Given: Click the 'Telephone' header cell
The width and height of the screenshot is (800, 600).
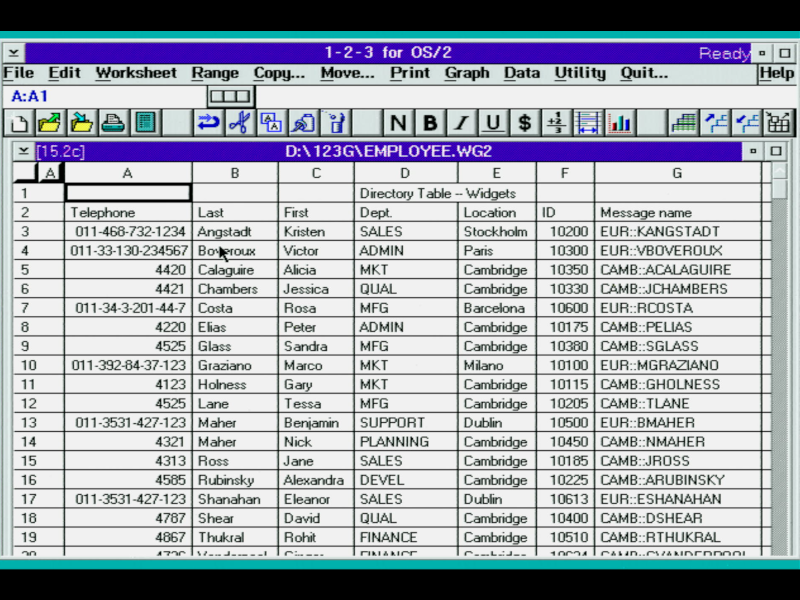Looking at the screenshot, I should coord(128,212).
